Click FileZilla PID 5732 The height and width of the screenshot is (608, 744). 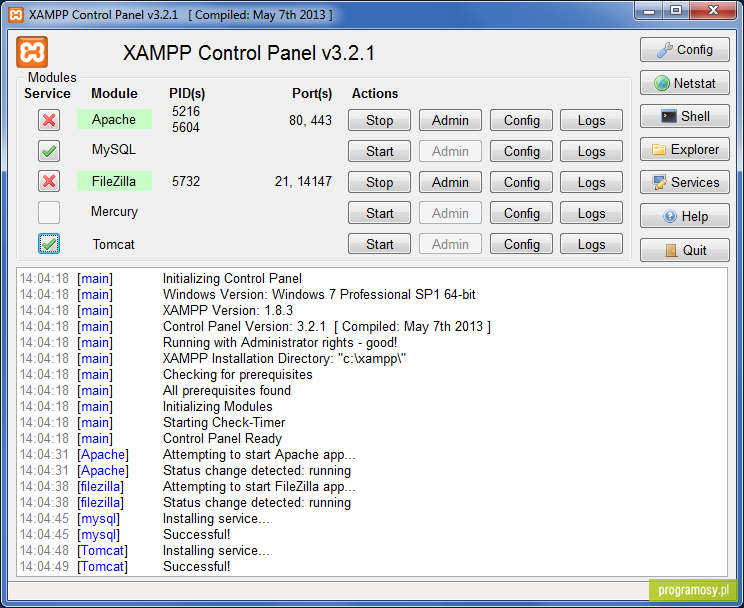[186, 181]
